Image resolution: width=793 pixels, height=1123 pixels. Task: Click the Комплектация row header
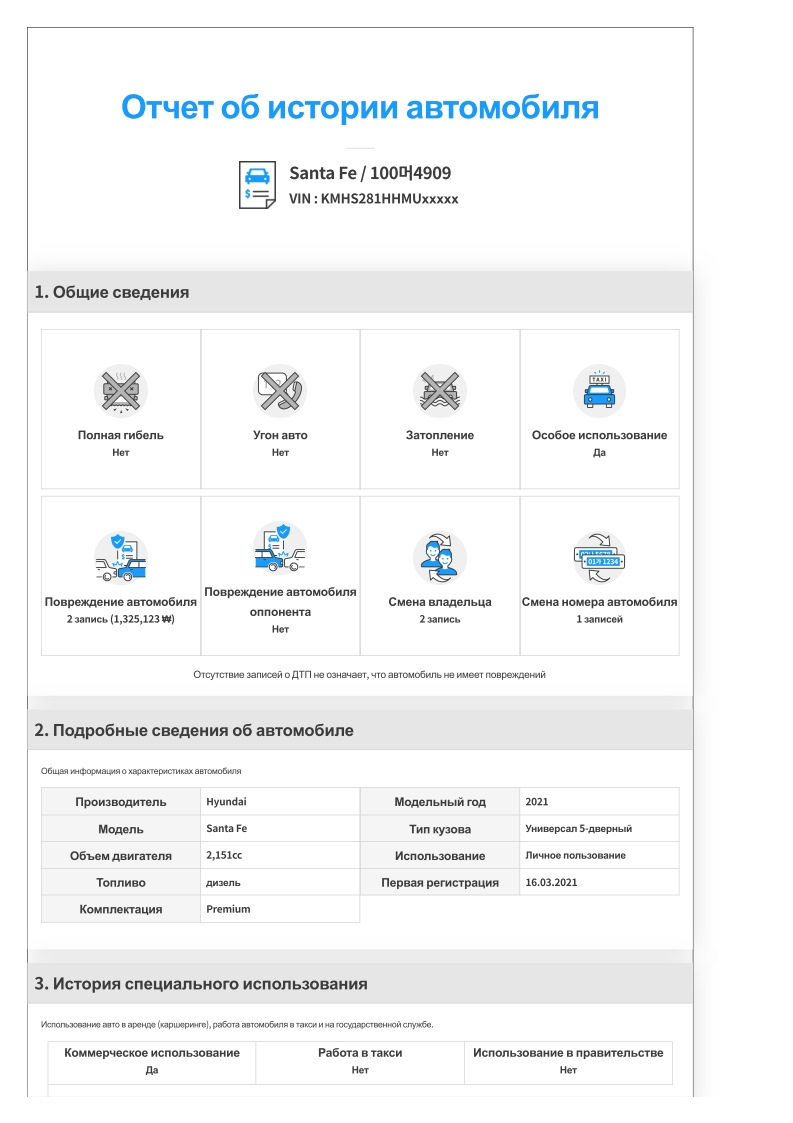tap(121, 909)
